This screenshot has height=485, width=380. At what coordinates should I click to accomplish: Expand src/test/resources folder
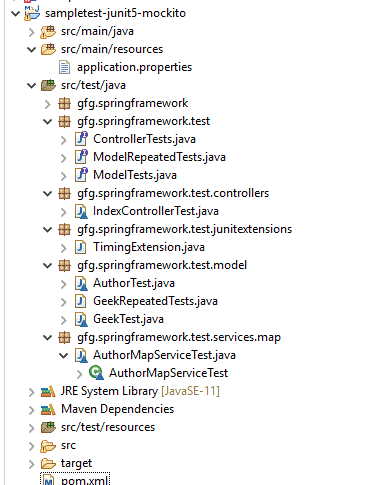[32, 428]
